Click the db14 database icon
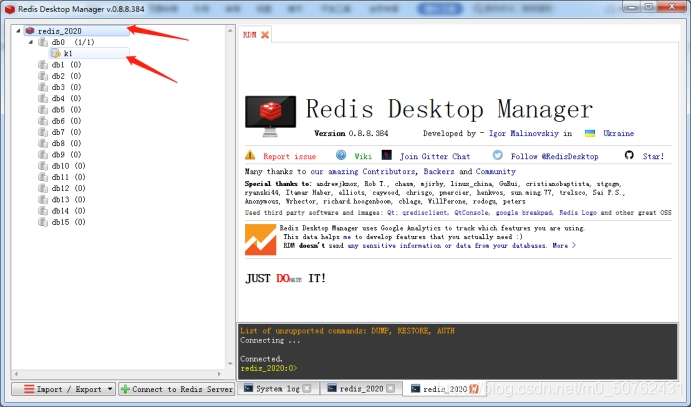 point(43,211)
